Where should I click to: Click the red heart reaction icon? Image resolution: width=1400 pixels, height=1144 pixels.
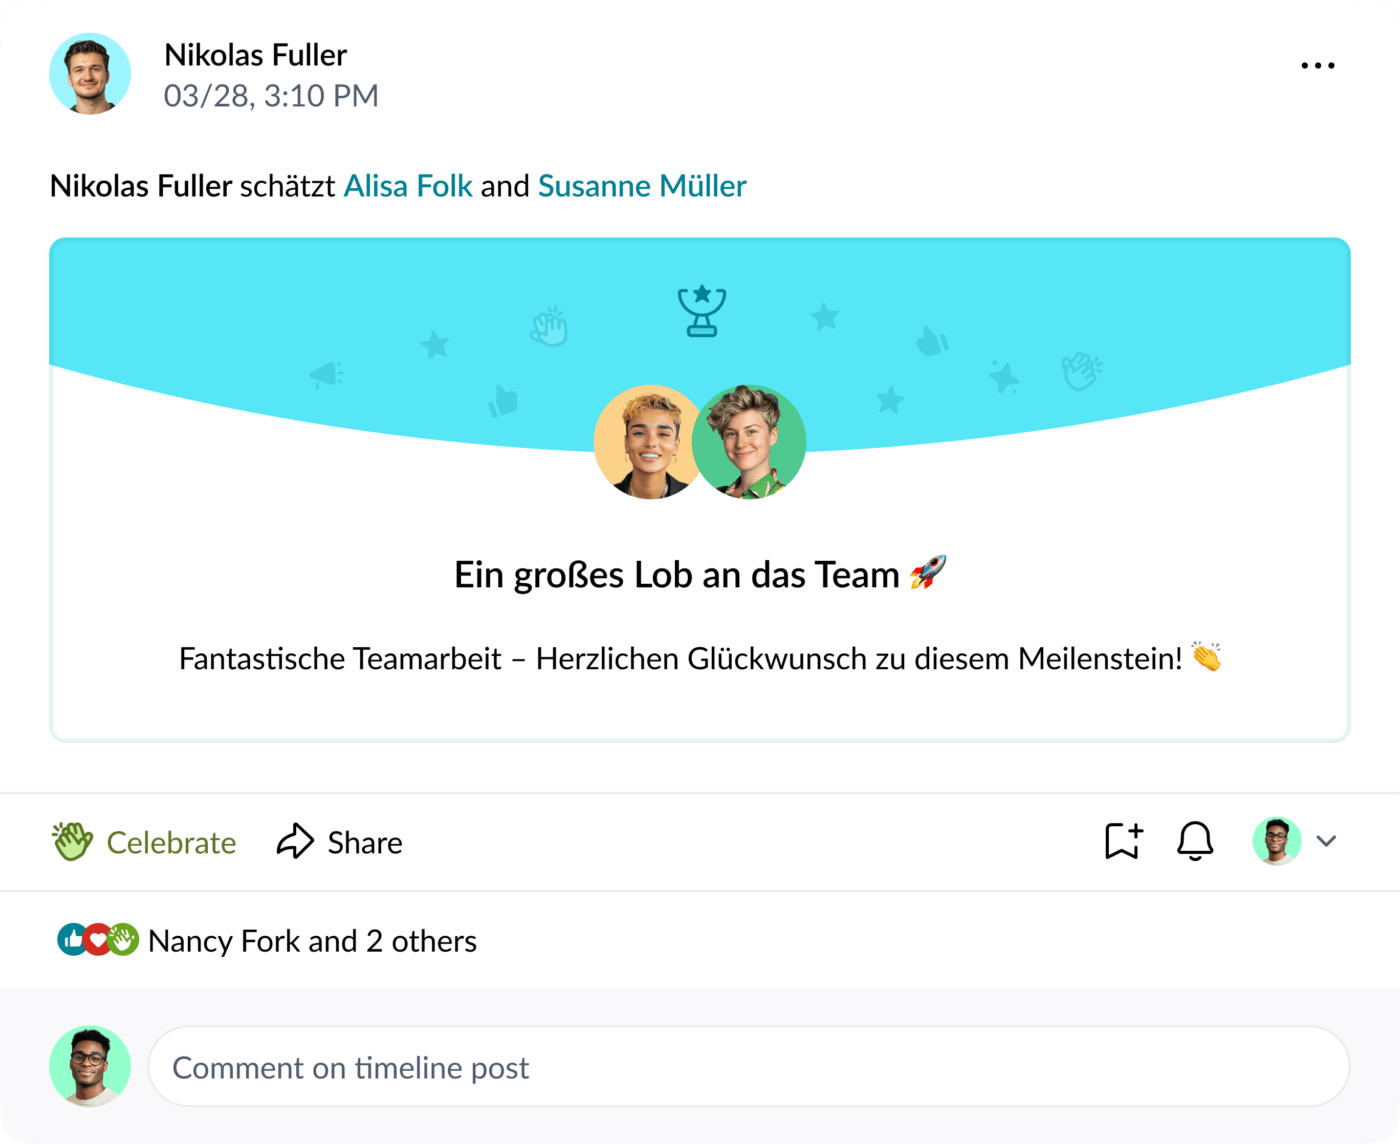pyautogui.click(x=97, y=940)
